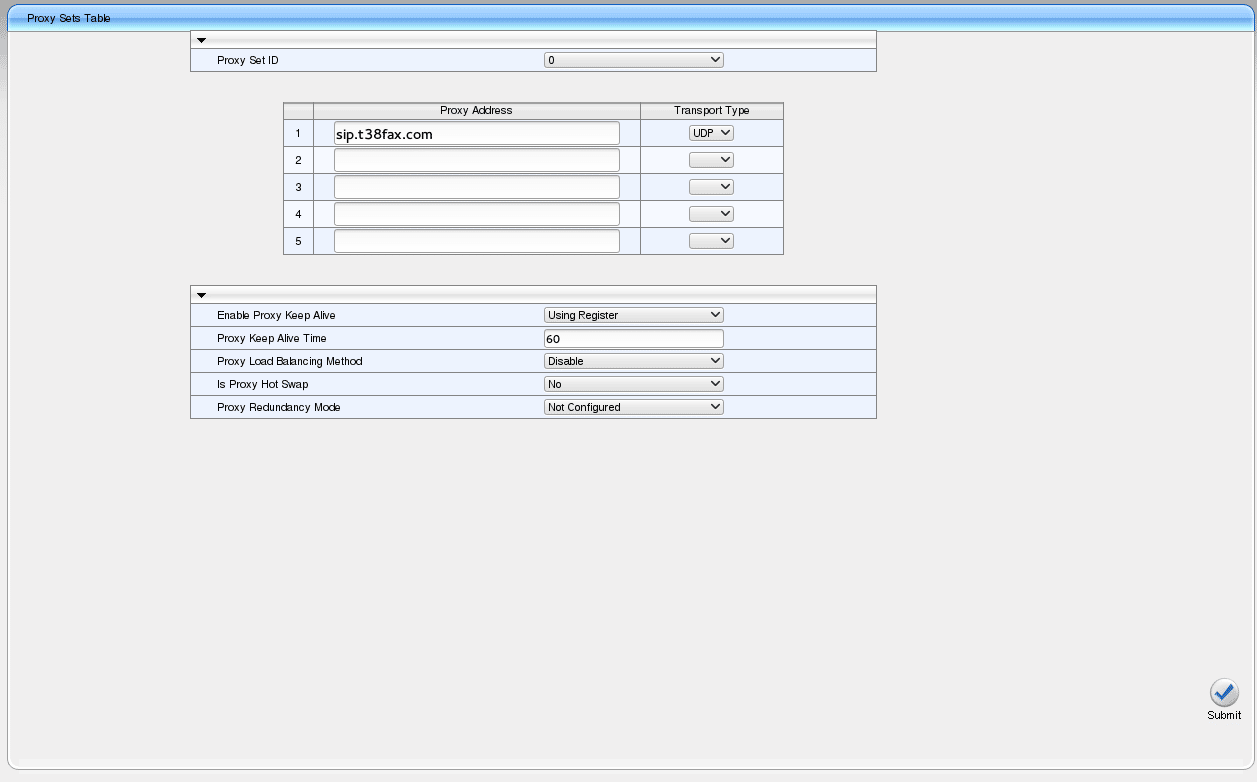Click the Proxy Address column header
Viewport: 1257px width, 782px height.
(476, 110)
